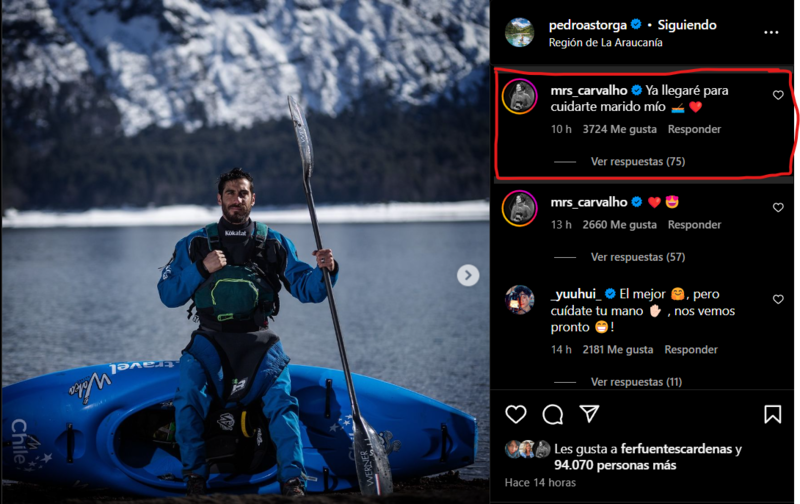
Task: Open _yuuhui_'s avatar in the comments
Action: [x=519, y=300]
